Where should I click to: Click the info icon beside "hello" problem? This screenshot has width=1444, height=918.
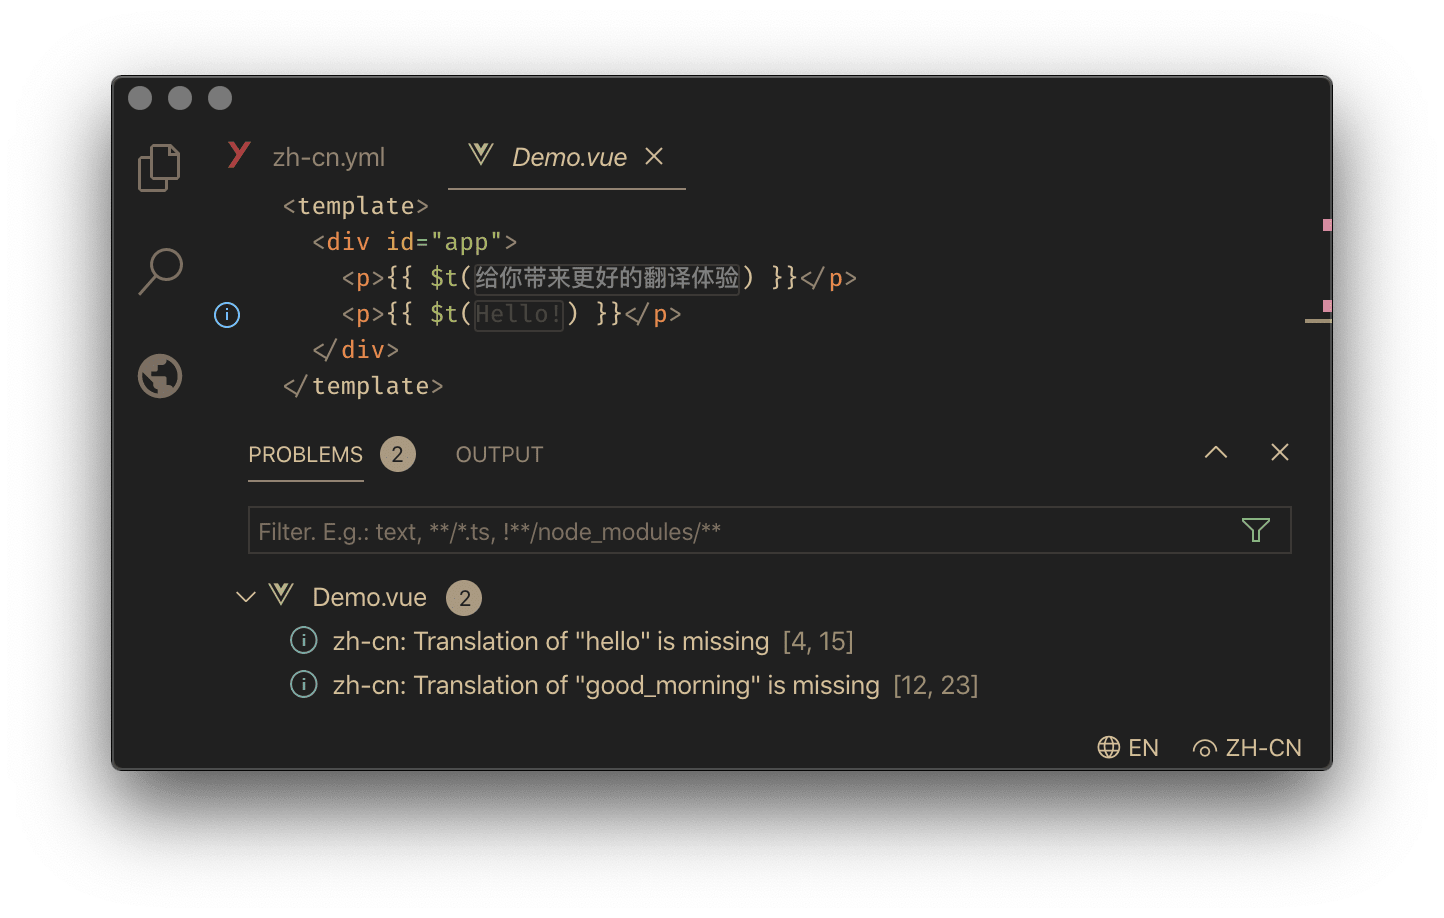303,640
